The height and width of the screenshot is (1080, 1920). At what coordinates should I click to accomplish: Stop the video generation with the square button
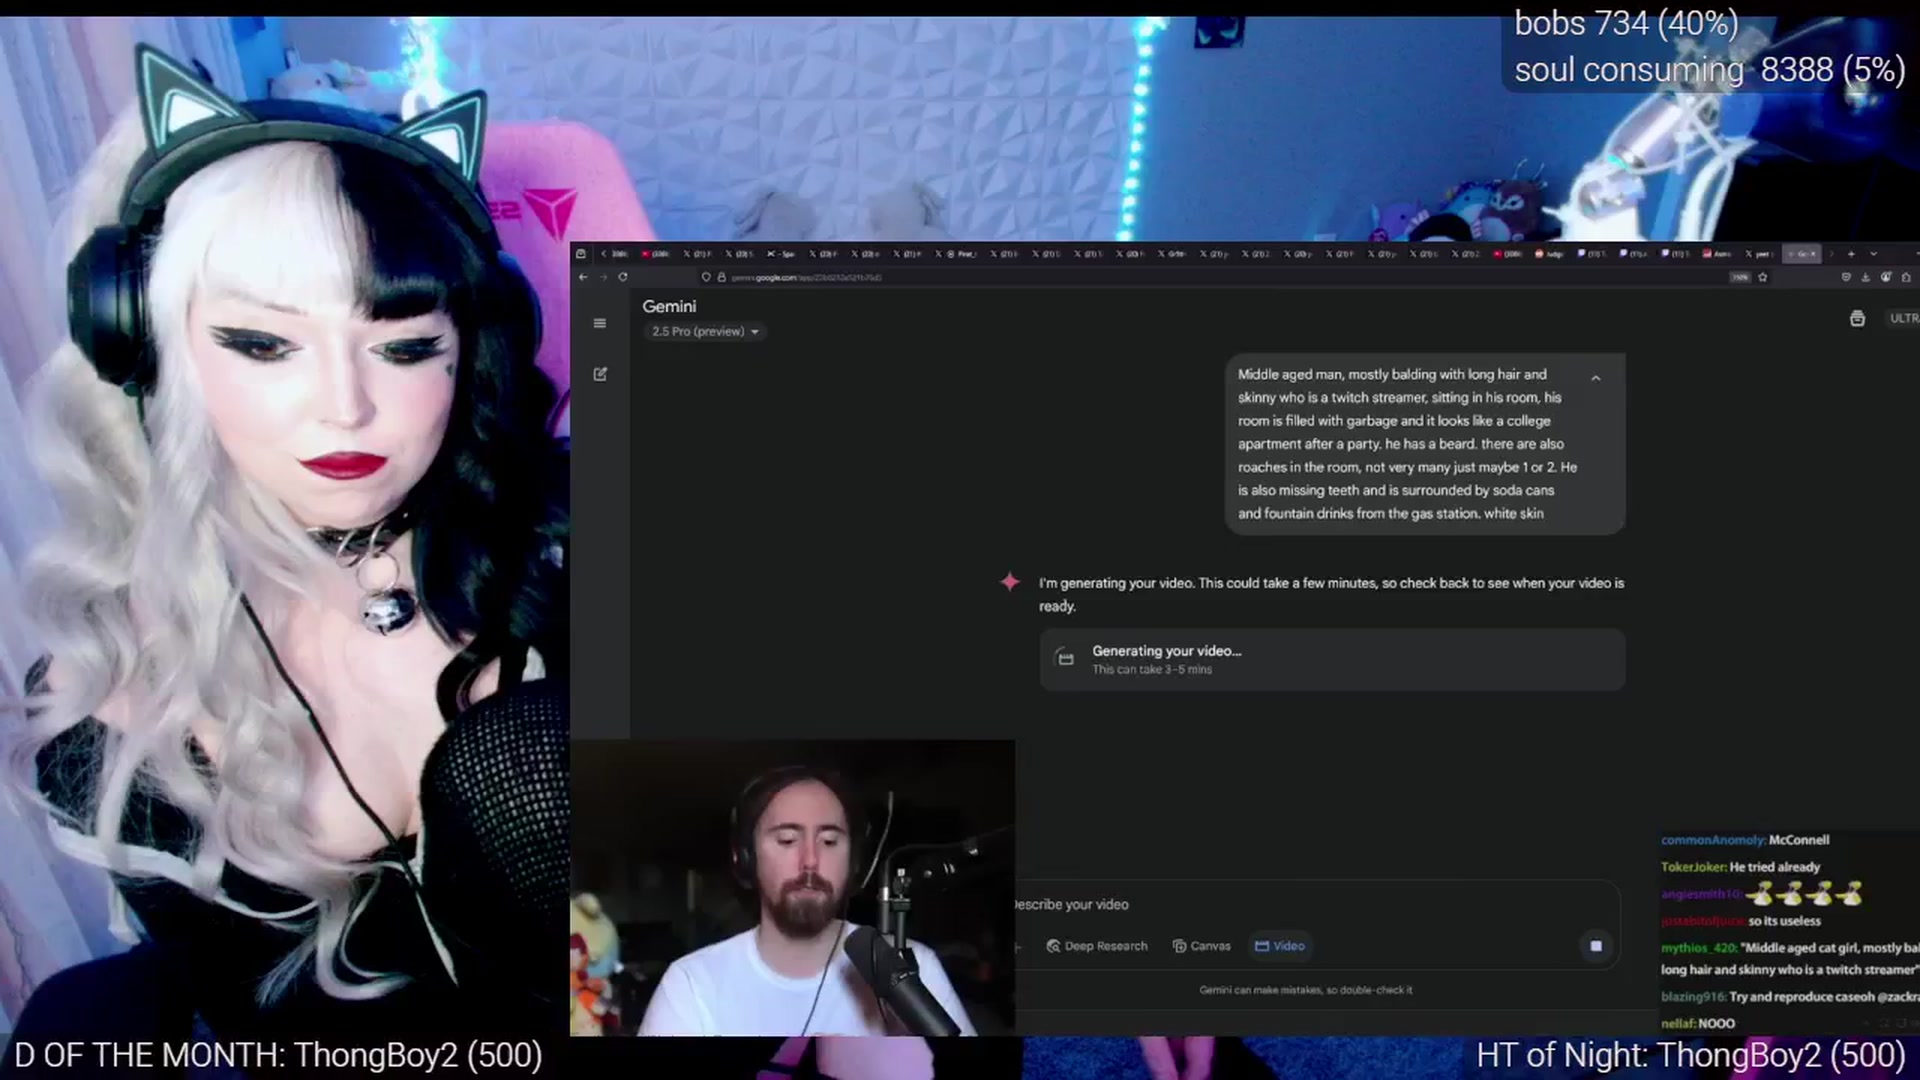click(1596, 945)
